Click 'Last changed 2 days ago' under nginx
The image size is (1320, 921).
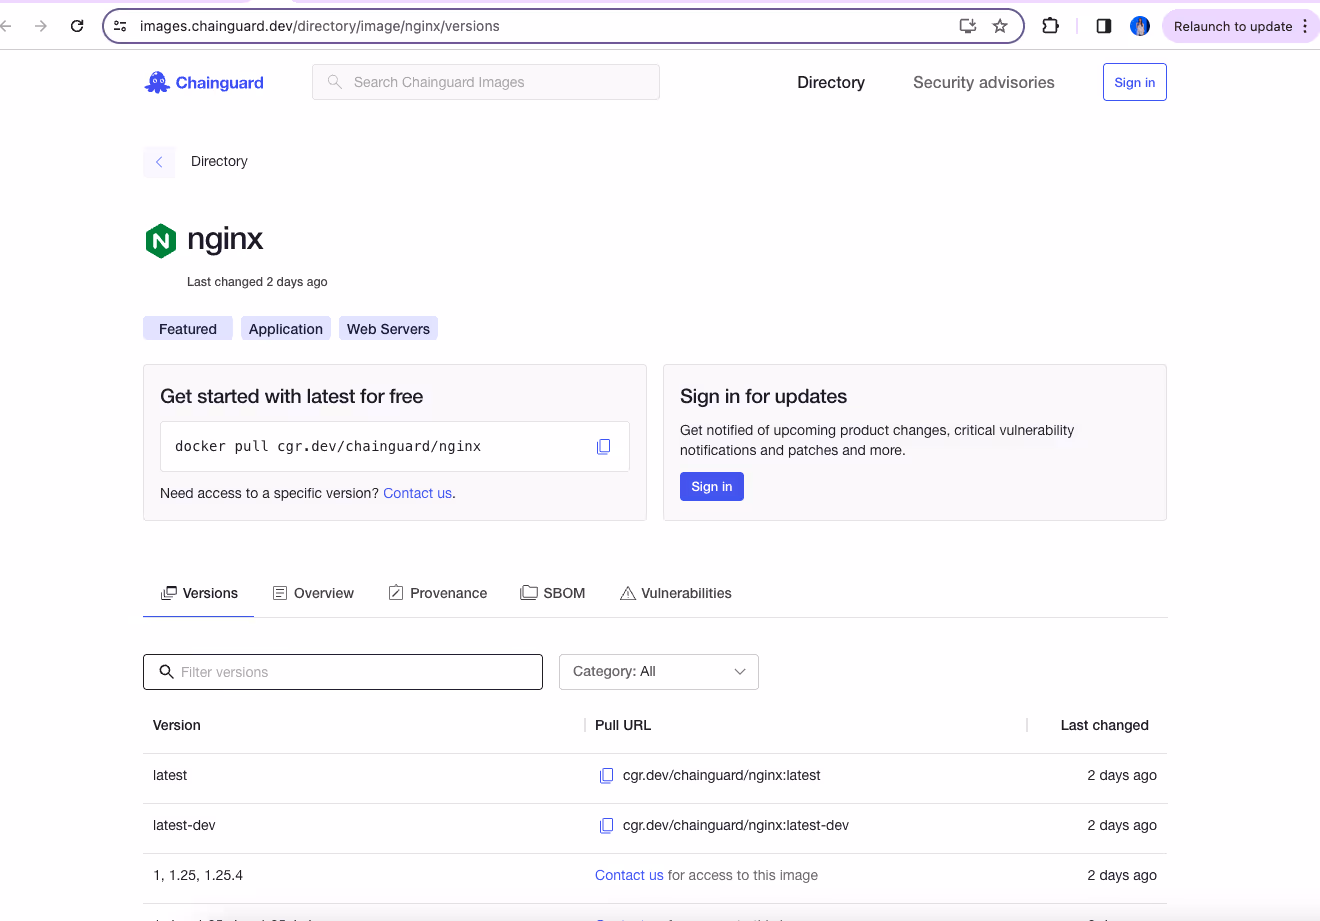point(257,282)
